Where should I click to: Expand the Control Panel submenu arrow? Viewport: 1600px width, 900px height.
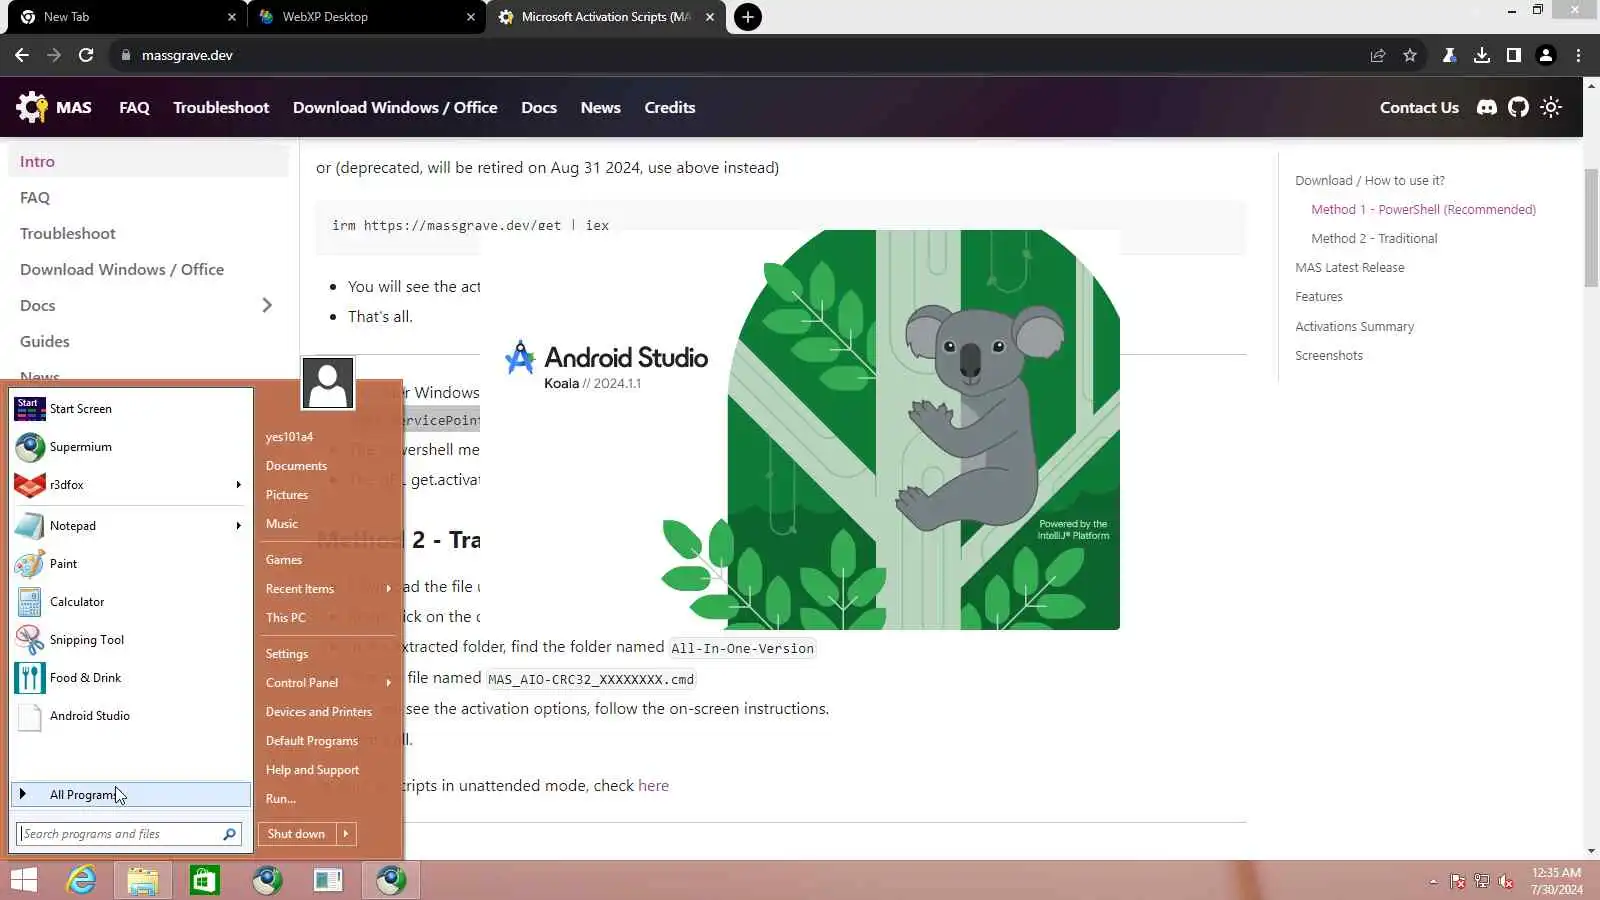tap(388, 683)
